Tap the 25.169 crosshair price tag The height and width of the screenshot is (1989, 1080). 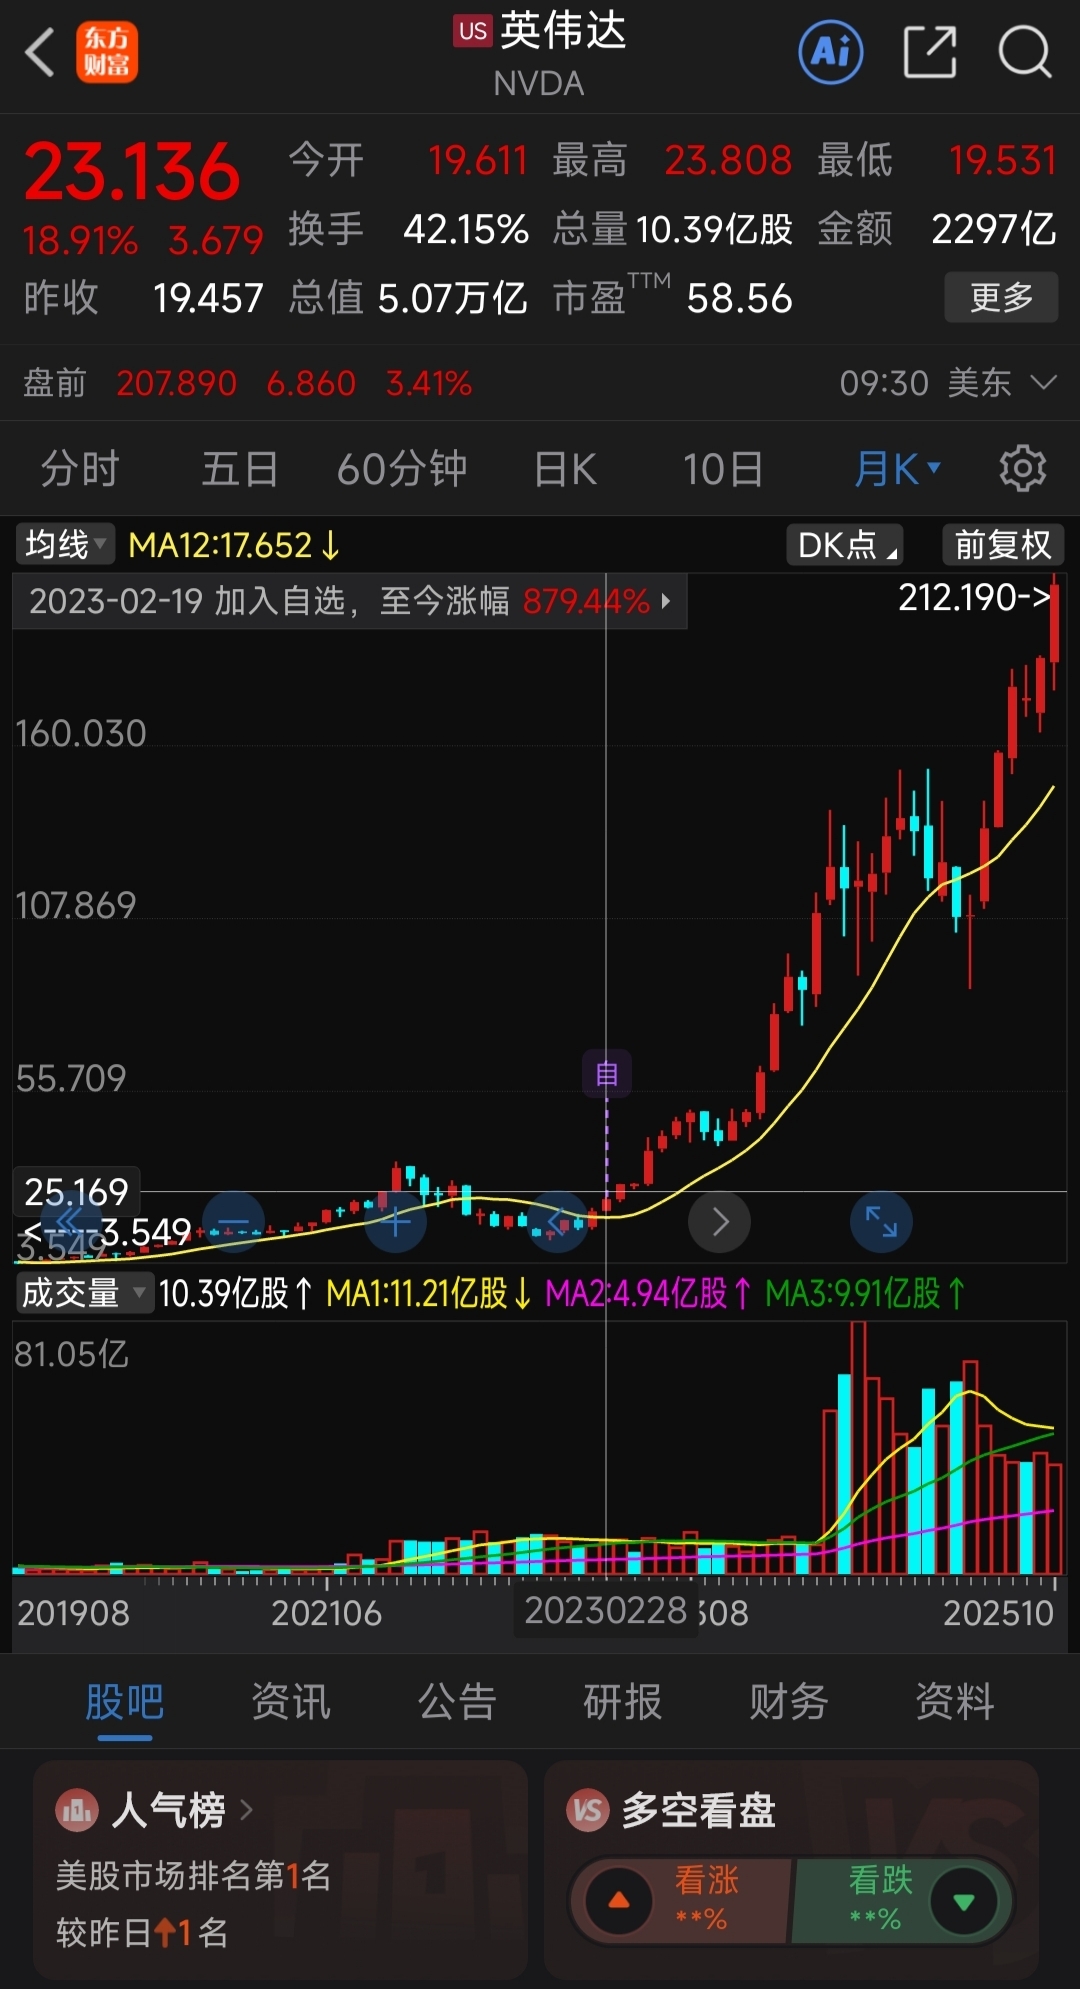click(76, 1191)
